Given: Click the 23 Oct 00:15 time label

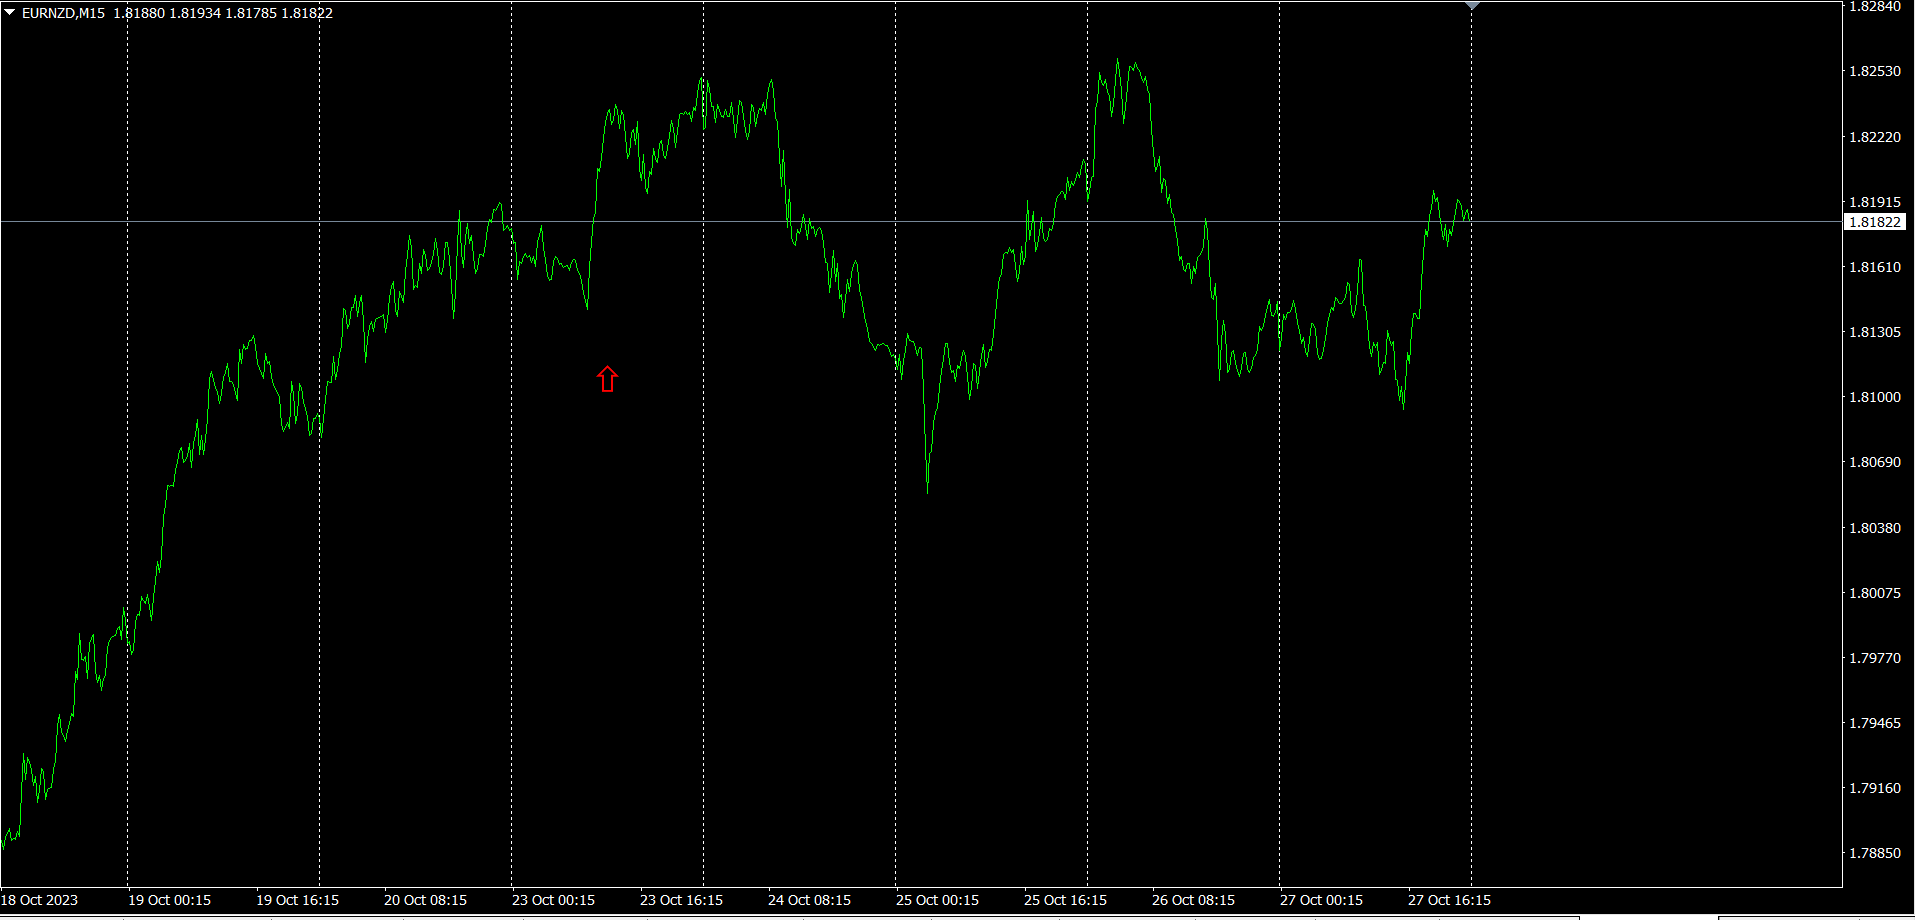Looking at the screenshot, I should click(553, 900).
